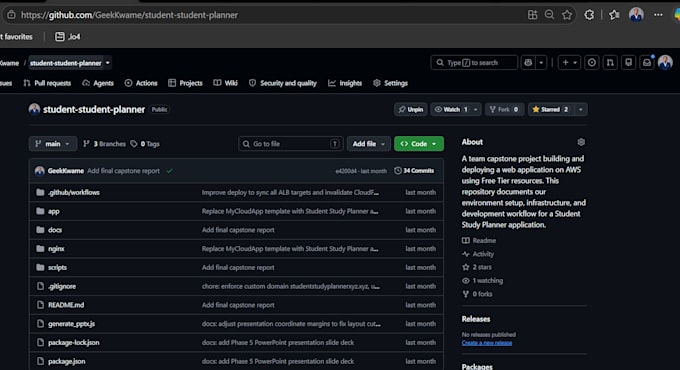Open the generate_pptx.js file
The height and width of the screenshot is (370, 680).
coord(72,324)
